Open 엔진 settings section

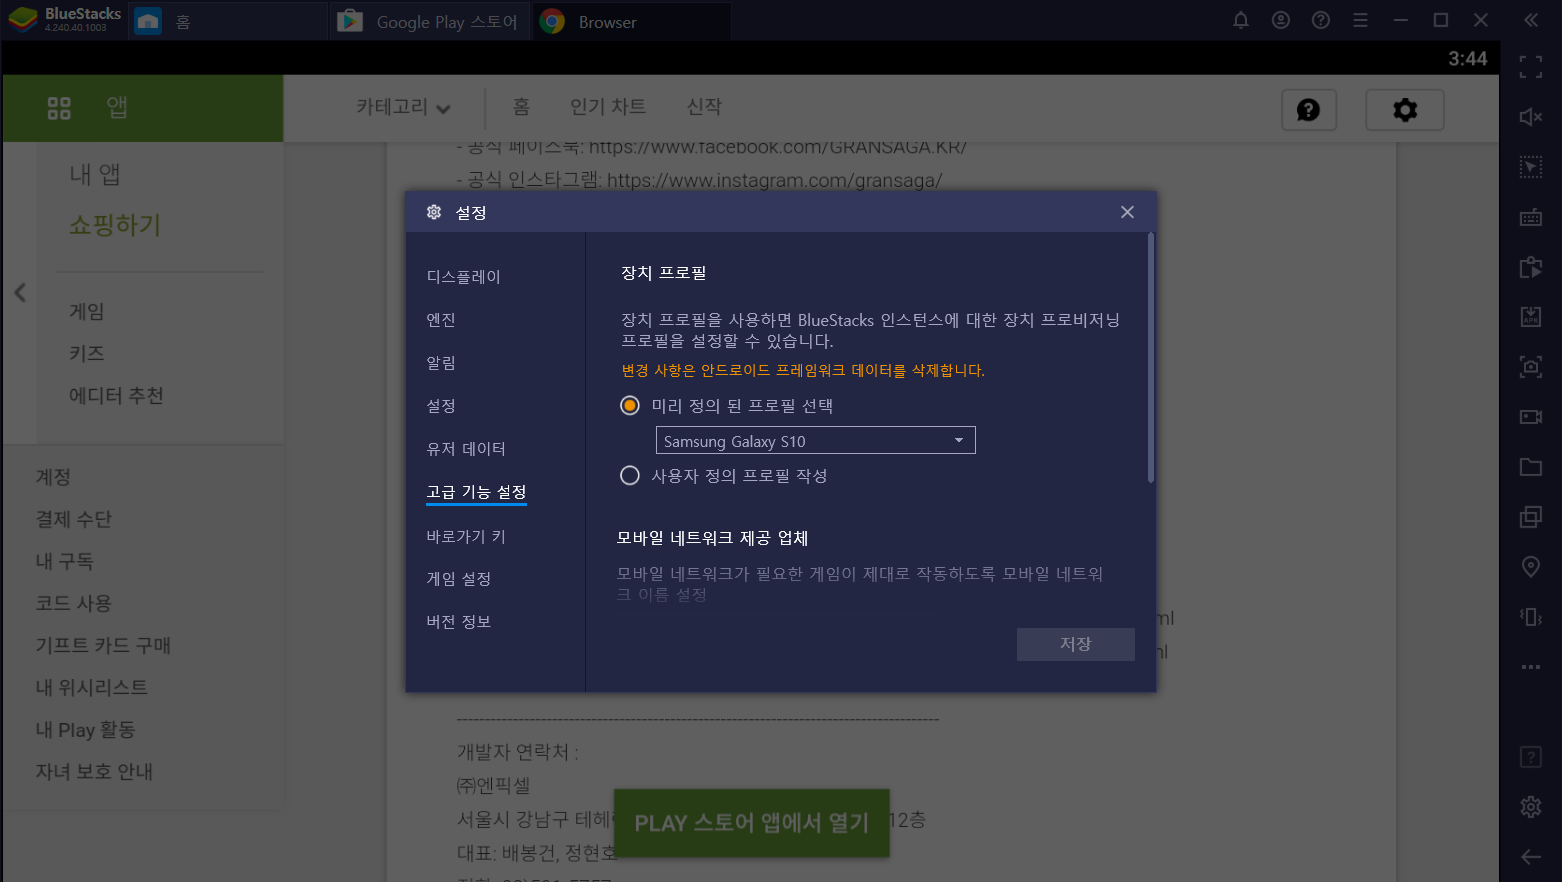(441, 320)
